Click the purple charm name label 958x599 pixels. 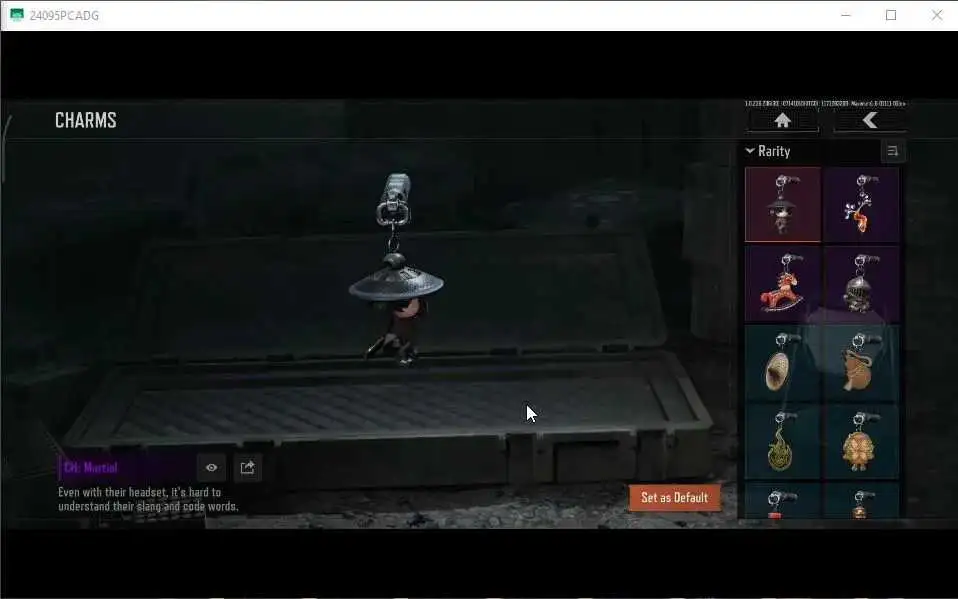[90, 468]
